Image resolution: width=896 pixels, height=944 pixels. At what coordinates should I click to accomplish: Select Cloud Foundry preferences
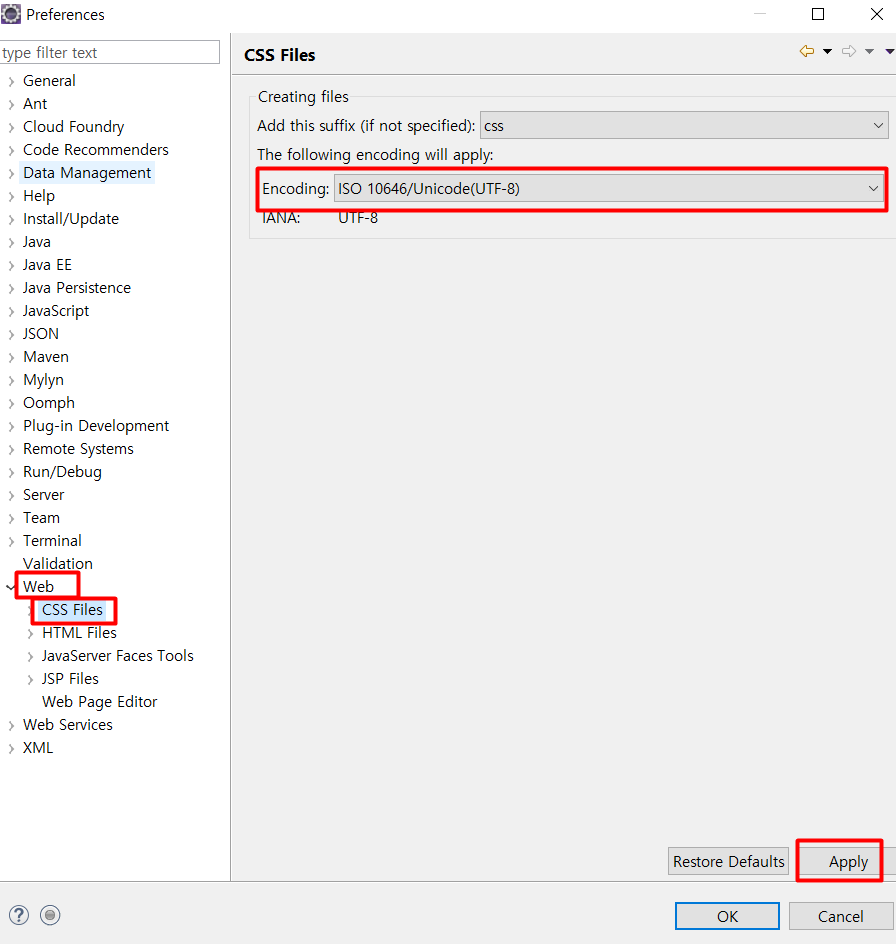click(x=73, y=126)
